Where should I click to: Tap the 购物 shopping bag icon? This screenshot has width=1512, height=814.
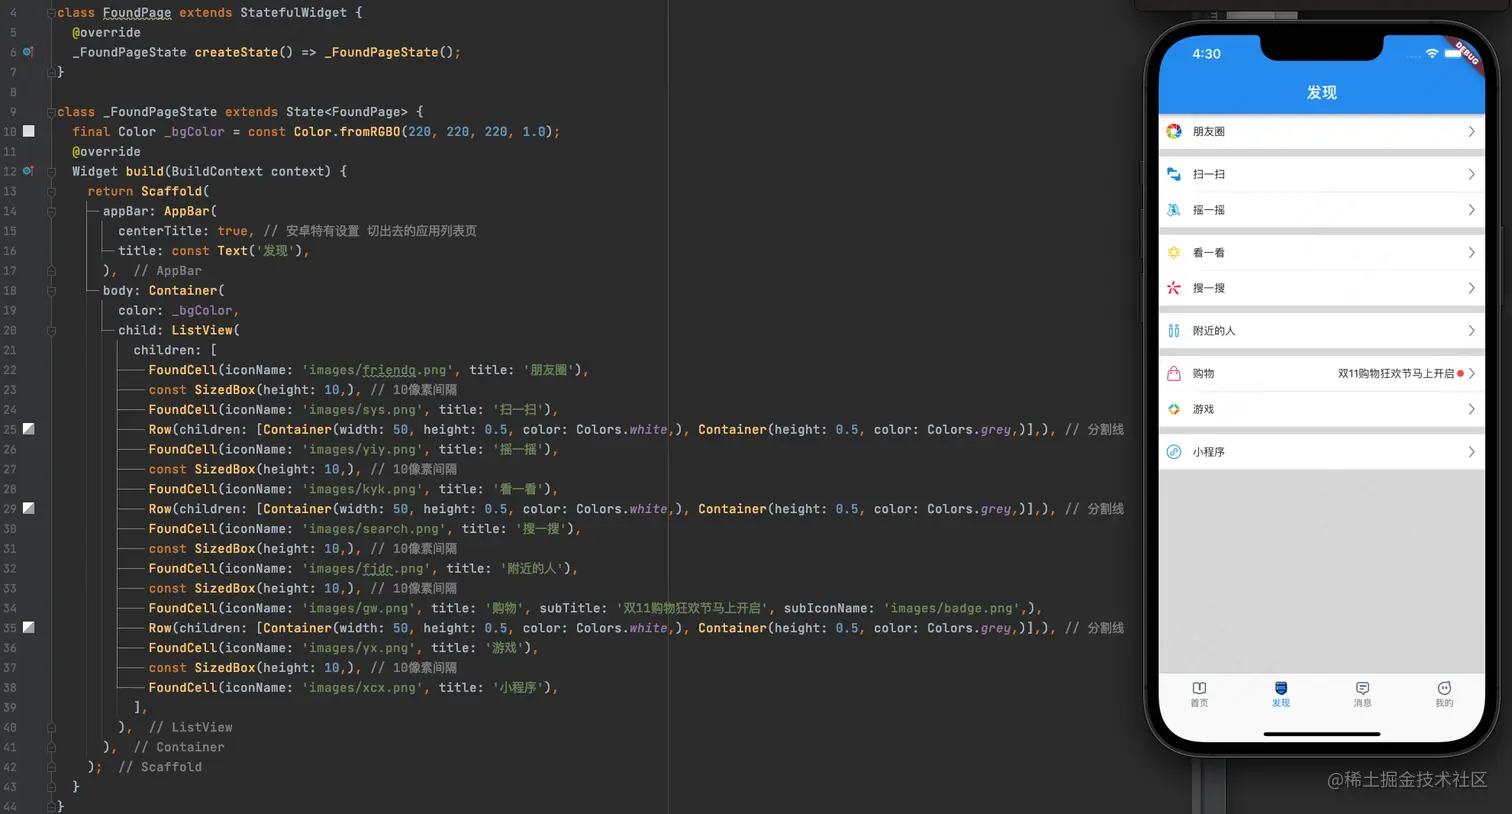pyautogui.click(x=1174, y=374)
